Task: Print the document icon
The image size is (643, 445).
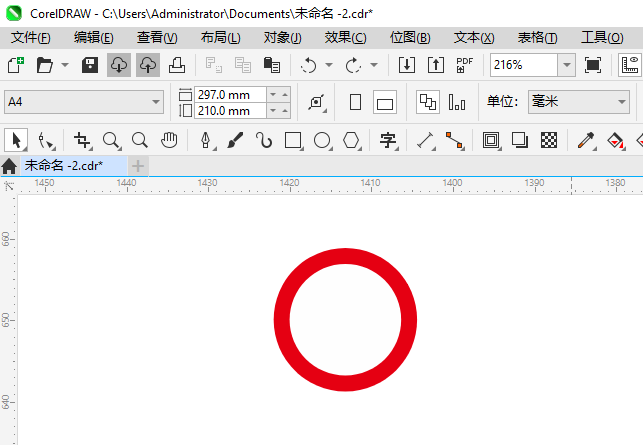Action: click(x=177, y=65)
